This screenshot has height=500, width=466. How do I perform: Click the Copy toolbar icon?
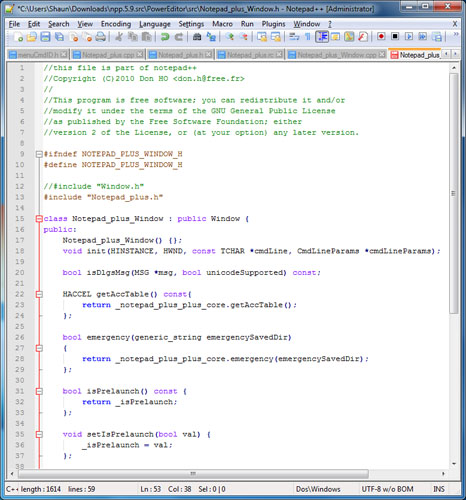click(133, 37)
